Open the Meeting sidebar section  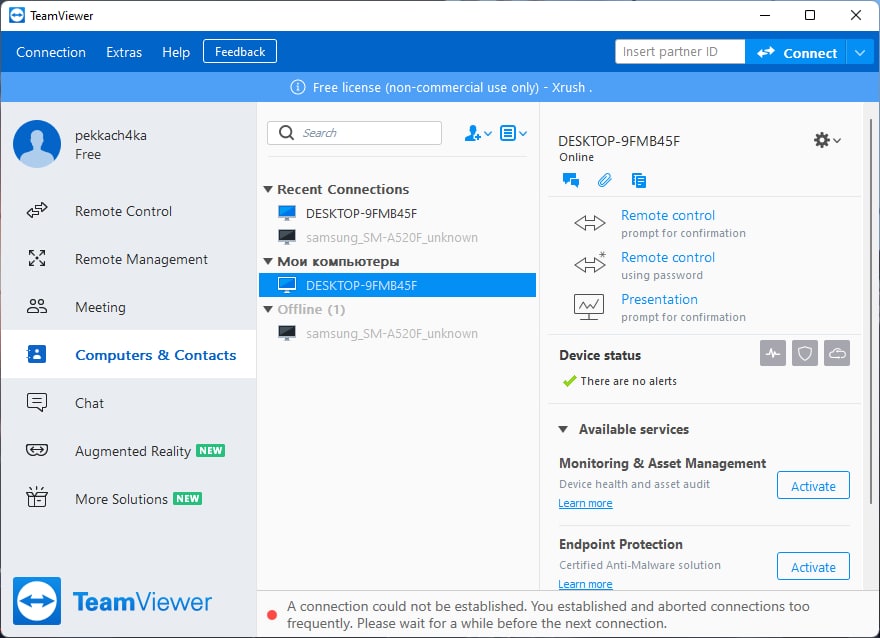[128, 307]
